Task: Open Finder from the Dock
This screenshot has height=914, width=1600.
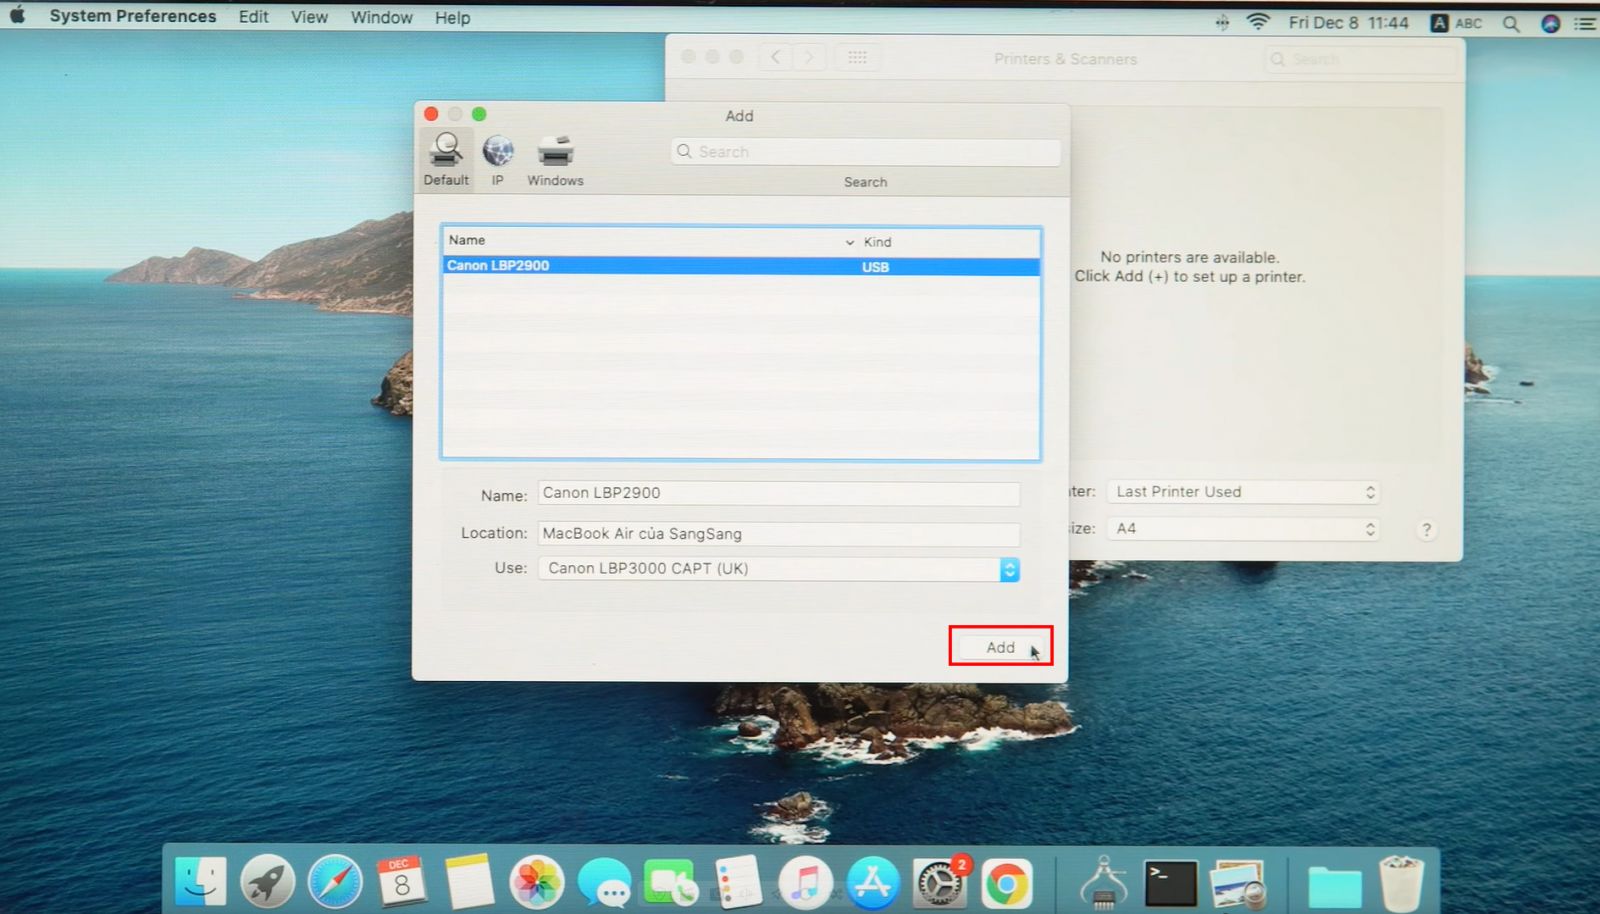Action: click(201, 881)
